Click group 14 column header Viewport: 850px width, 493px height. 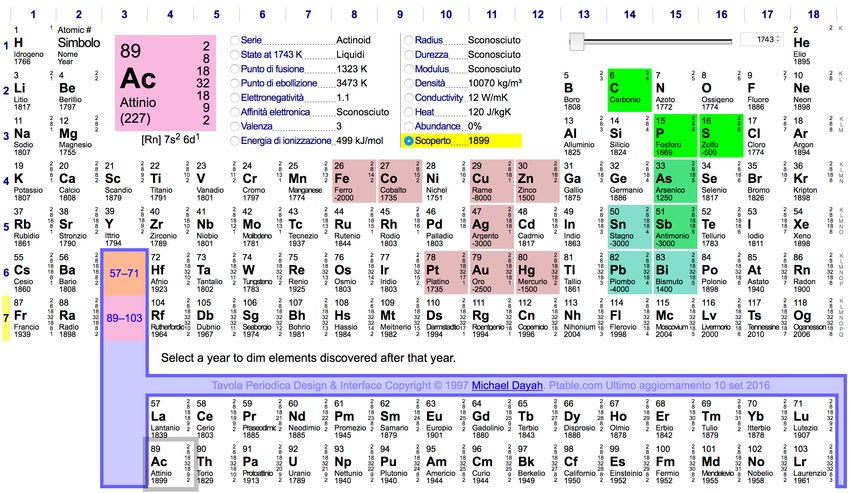tap(629, 14)
